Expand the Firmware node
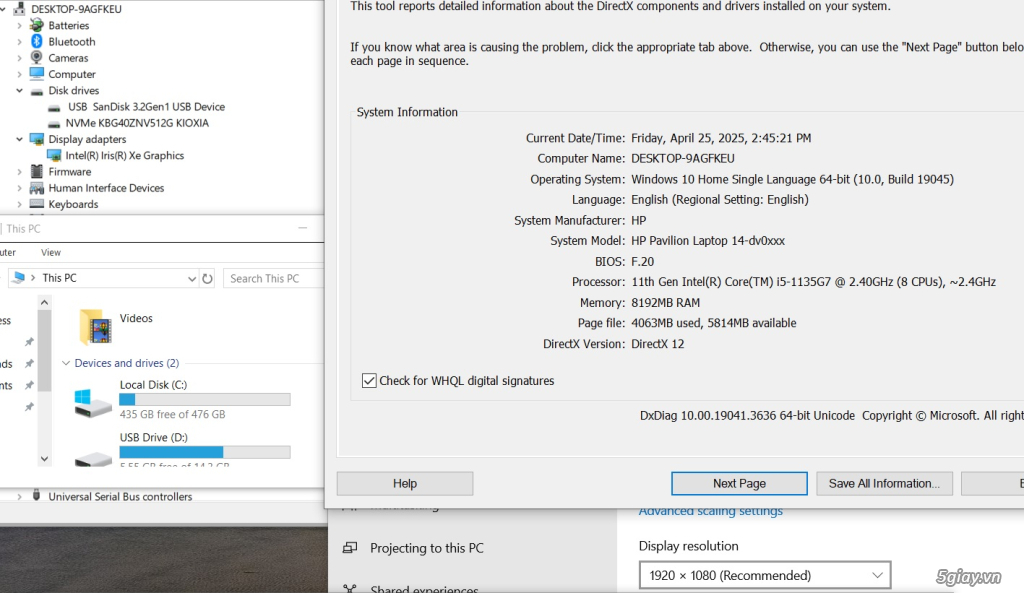 pos(19,172)
